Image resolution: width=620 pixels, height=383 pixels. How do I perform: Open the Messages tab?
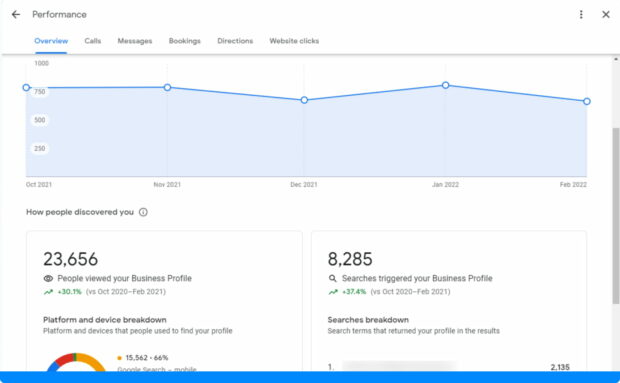click(135, 41)
